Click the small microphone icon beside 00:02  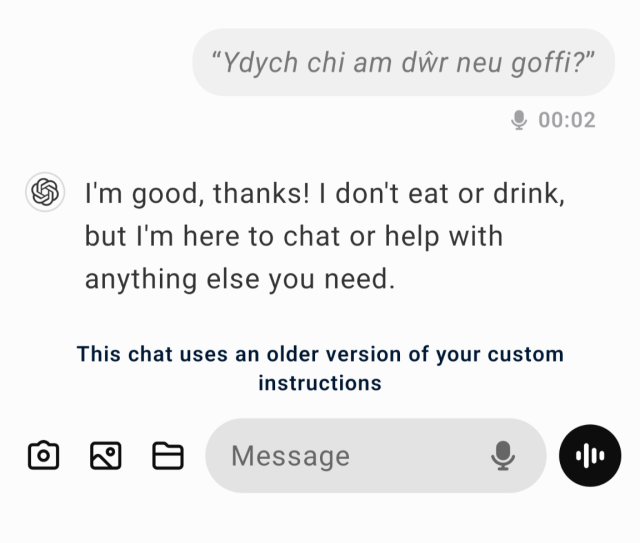point(519,120)
